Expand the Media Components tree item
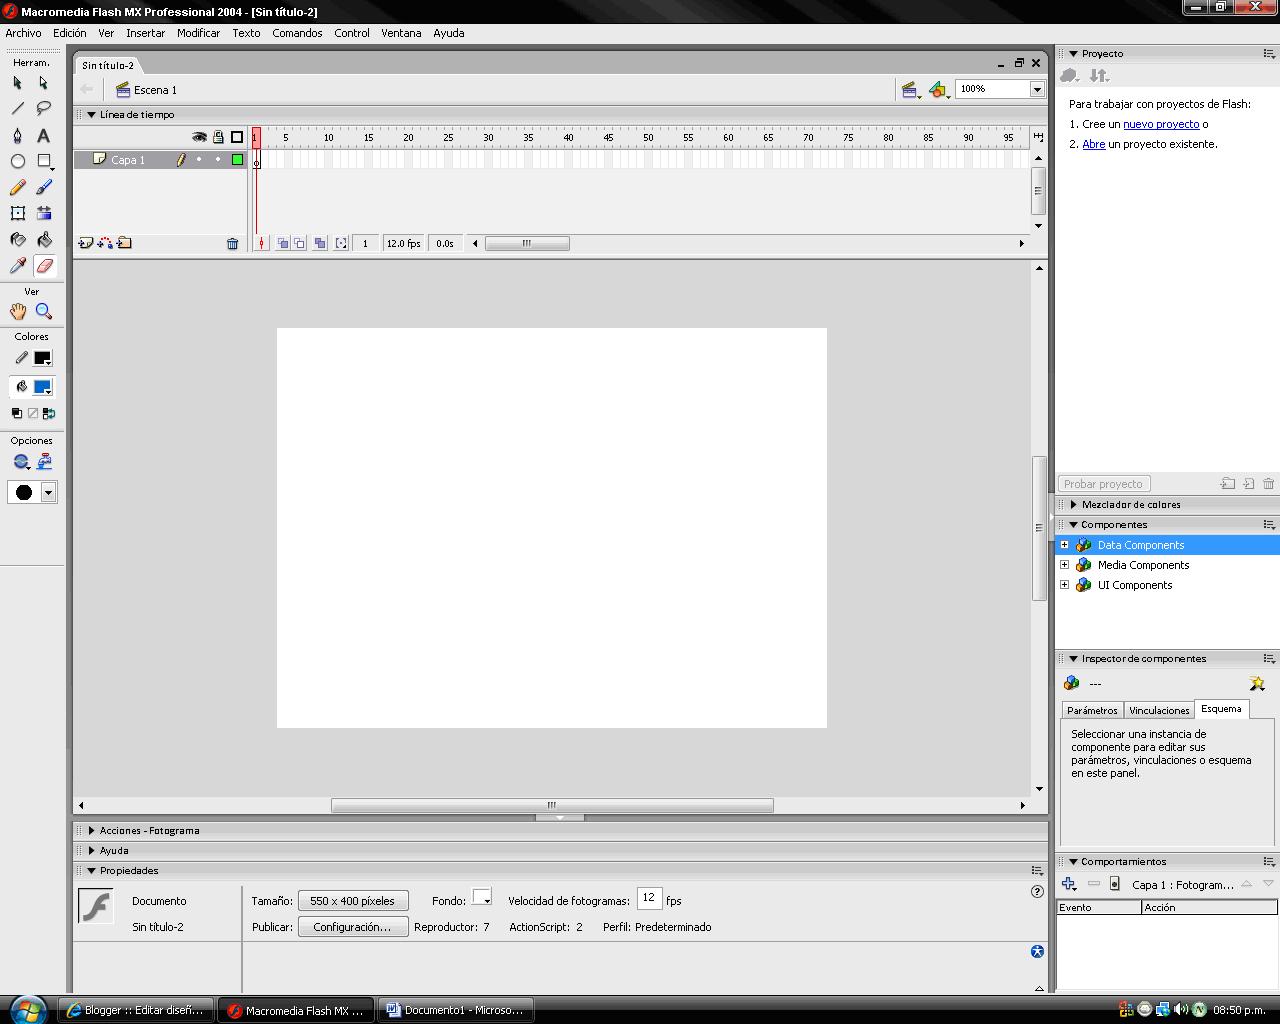1280x1024 pixels. pos(1064,565)
